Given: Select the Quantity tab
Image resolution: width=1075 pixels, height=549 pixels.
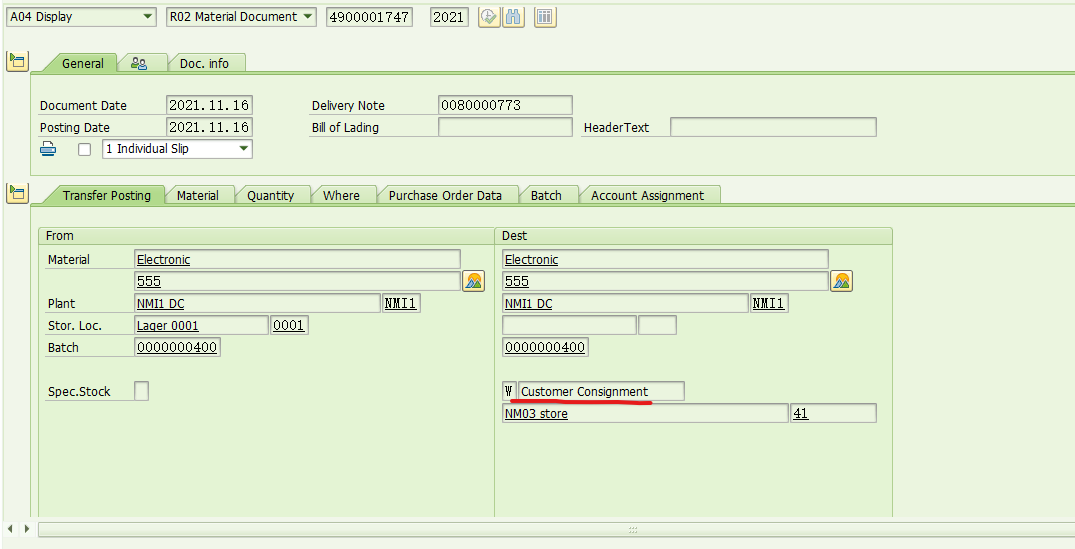Looking at the screenshot, I should tap(270, 195).
